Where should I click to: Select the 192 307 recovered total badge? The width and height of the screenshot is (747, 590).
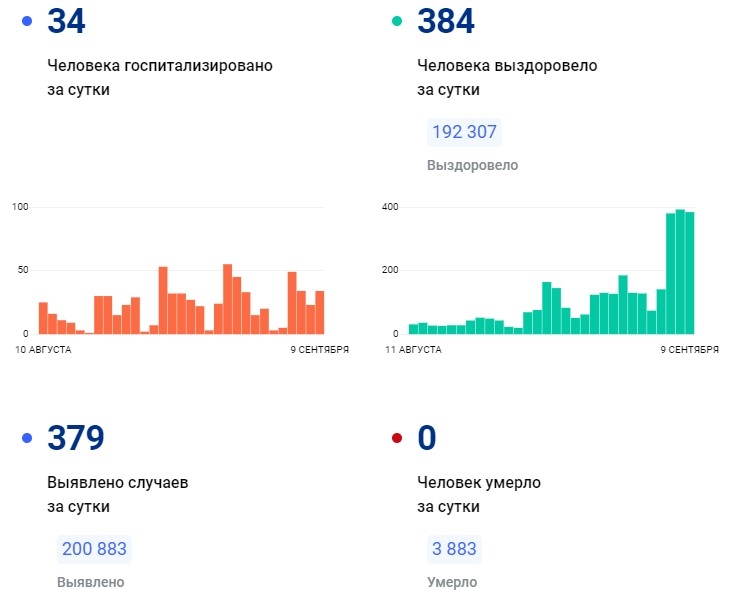[x=463, y=132]
